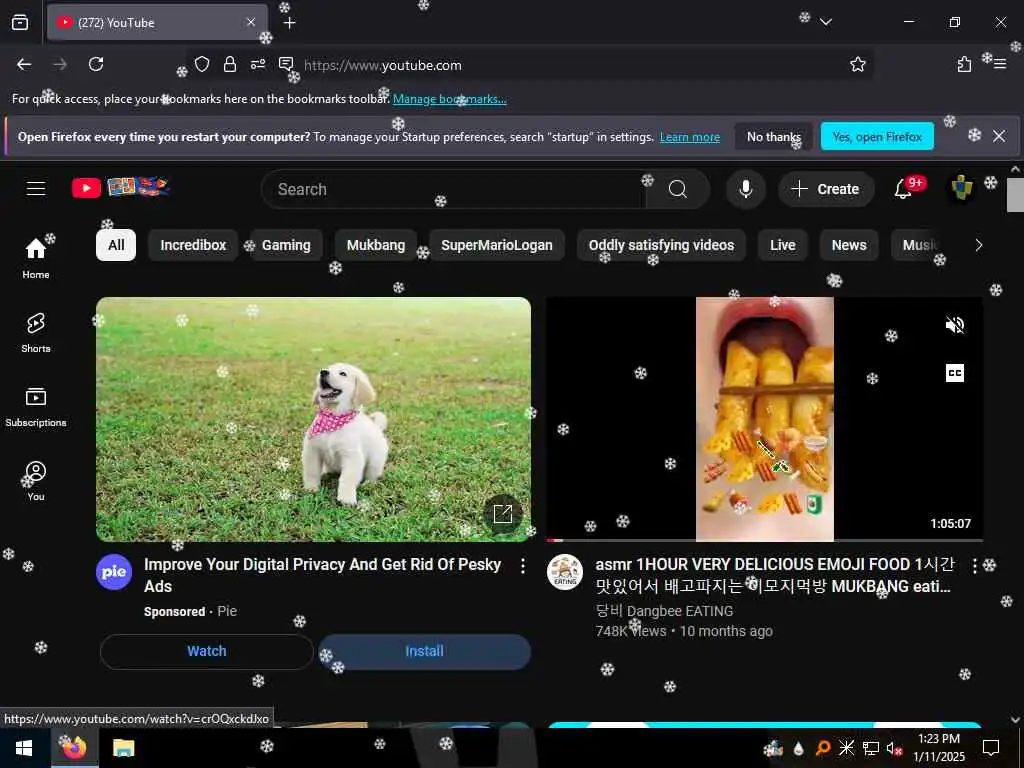Viewport: 1024px width, 768px height.
Task: Click the page vertical scrollbar thumb
Action: pos(1015,195)
